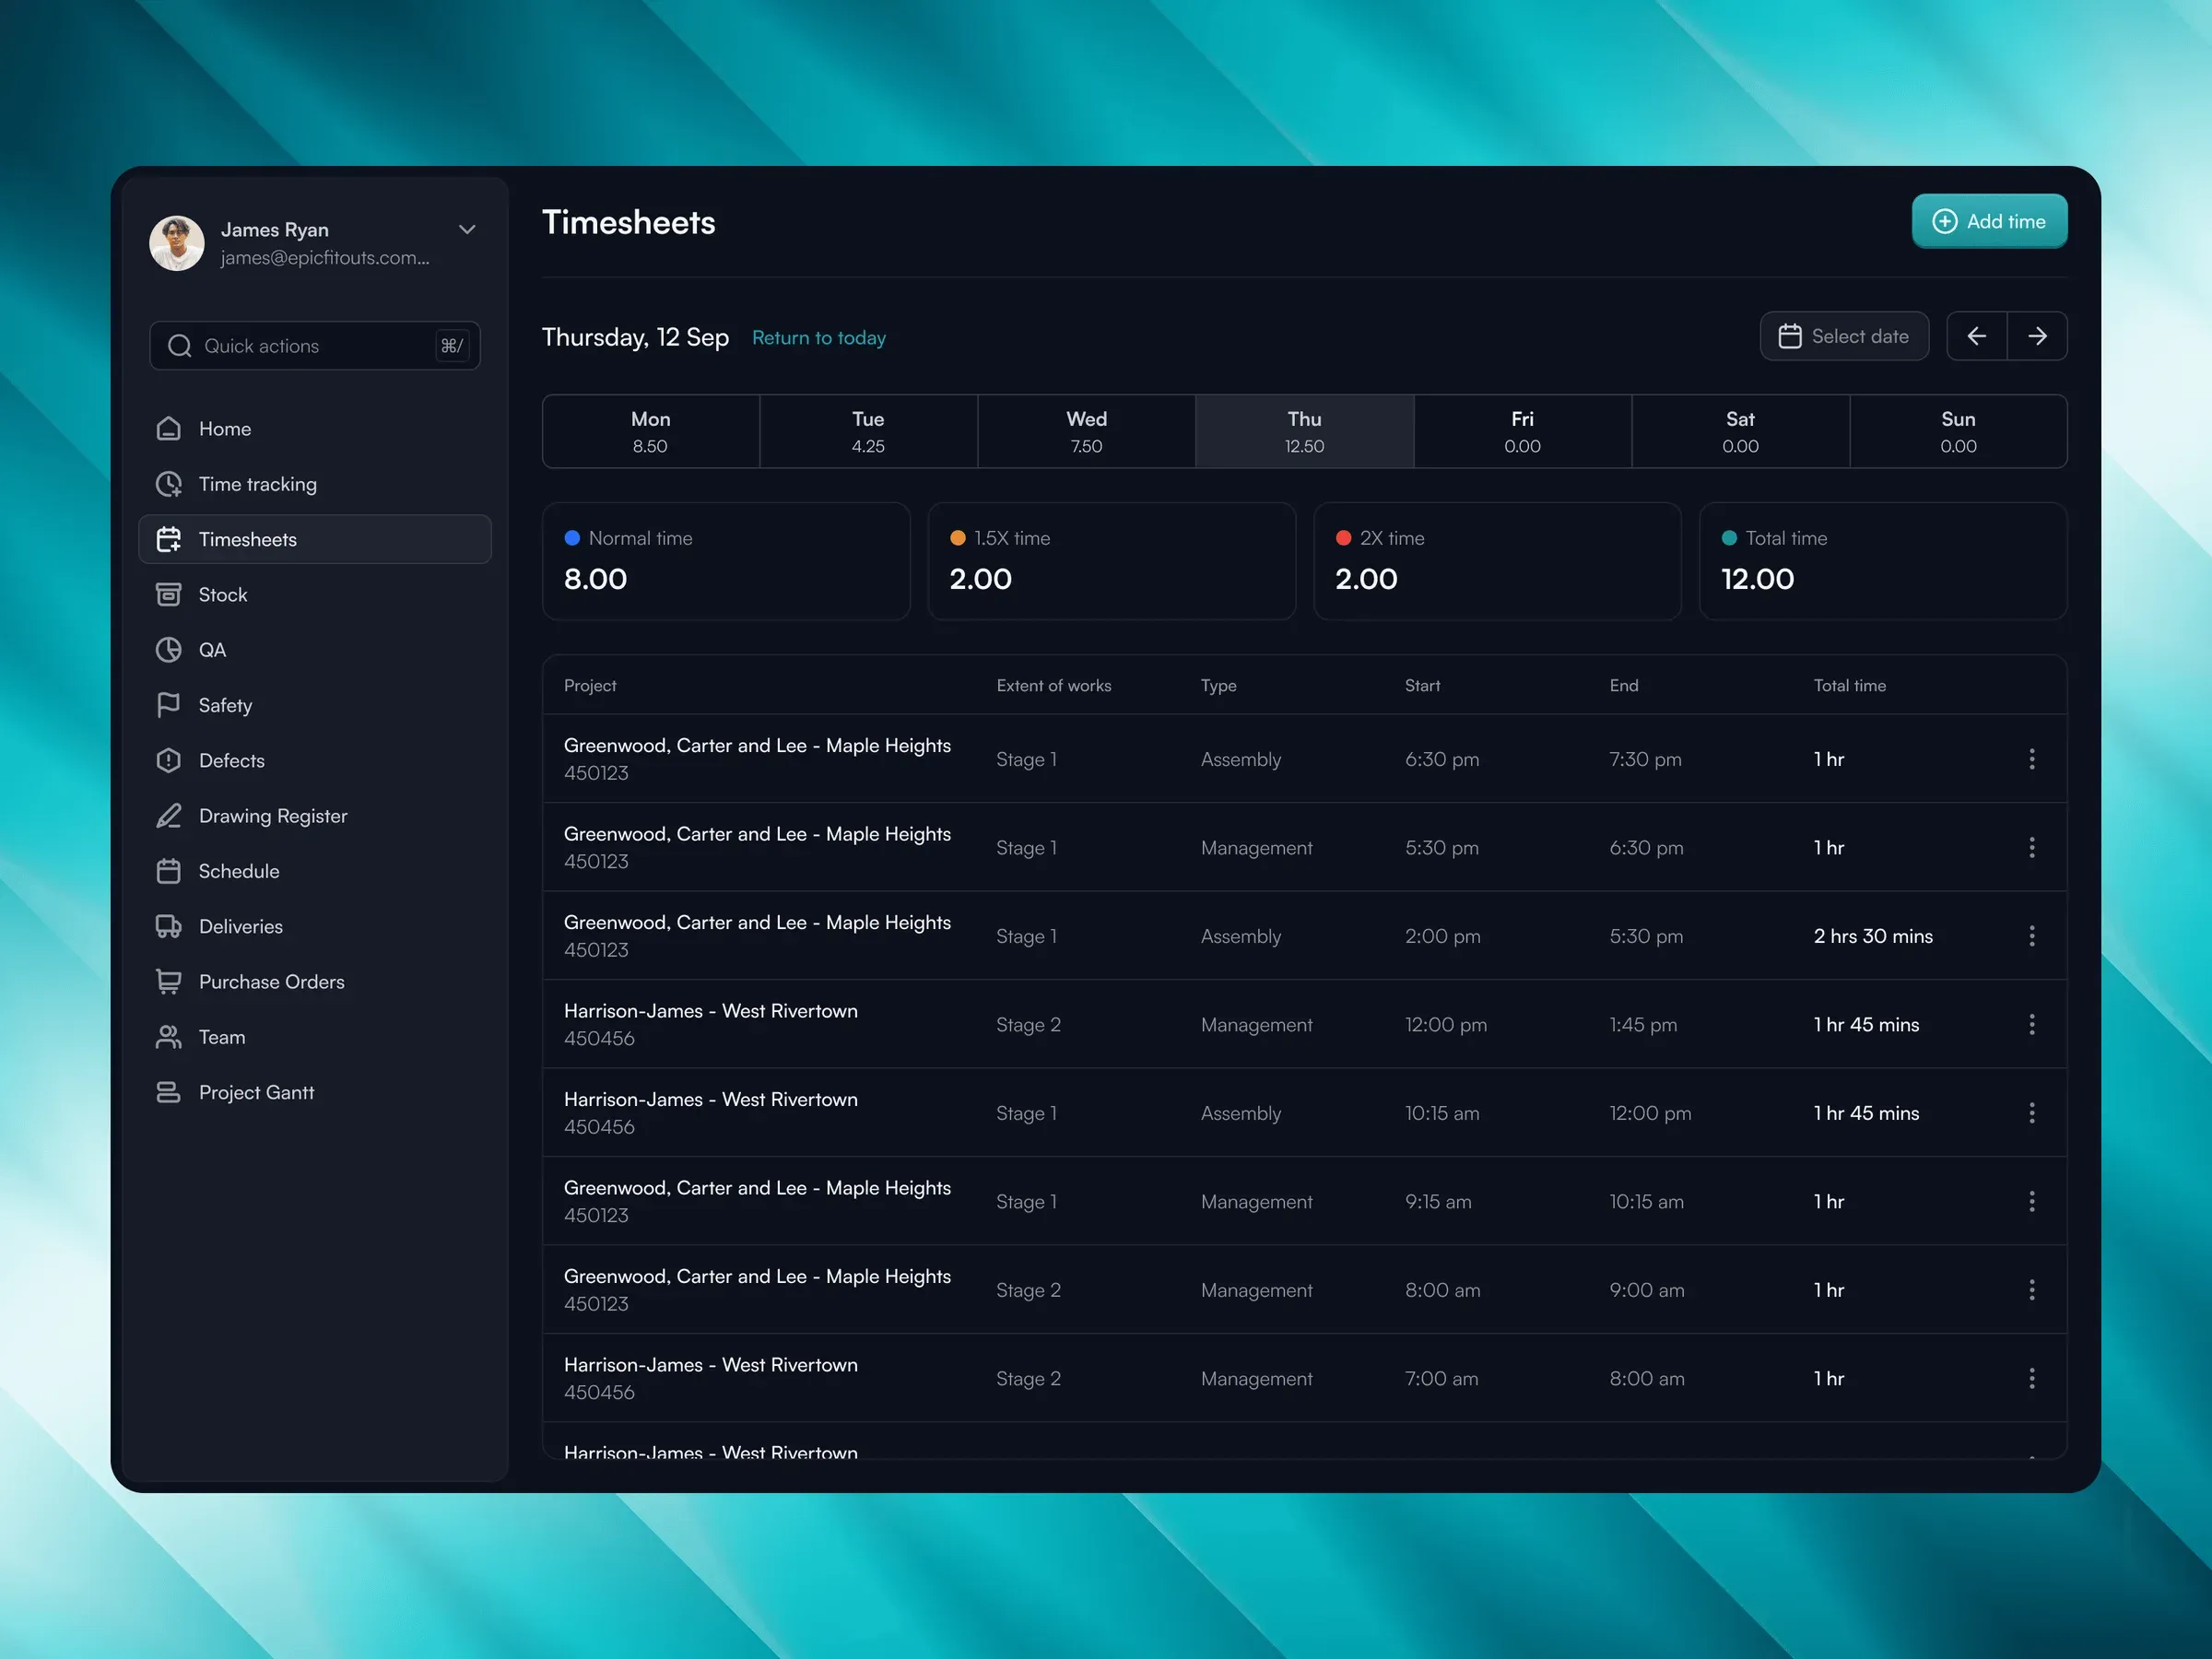Image resolution: width=2212 pixels, height=1659 pixels.
Task: Open options menu for the 2:00 pm Assembly entry
Action: click(x=2031, y=936)
